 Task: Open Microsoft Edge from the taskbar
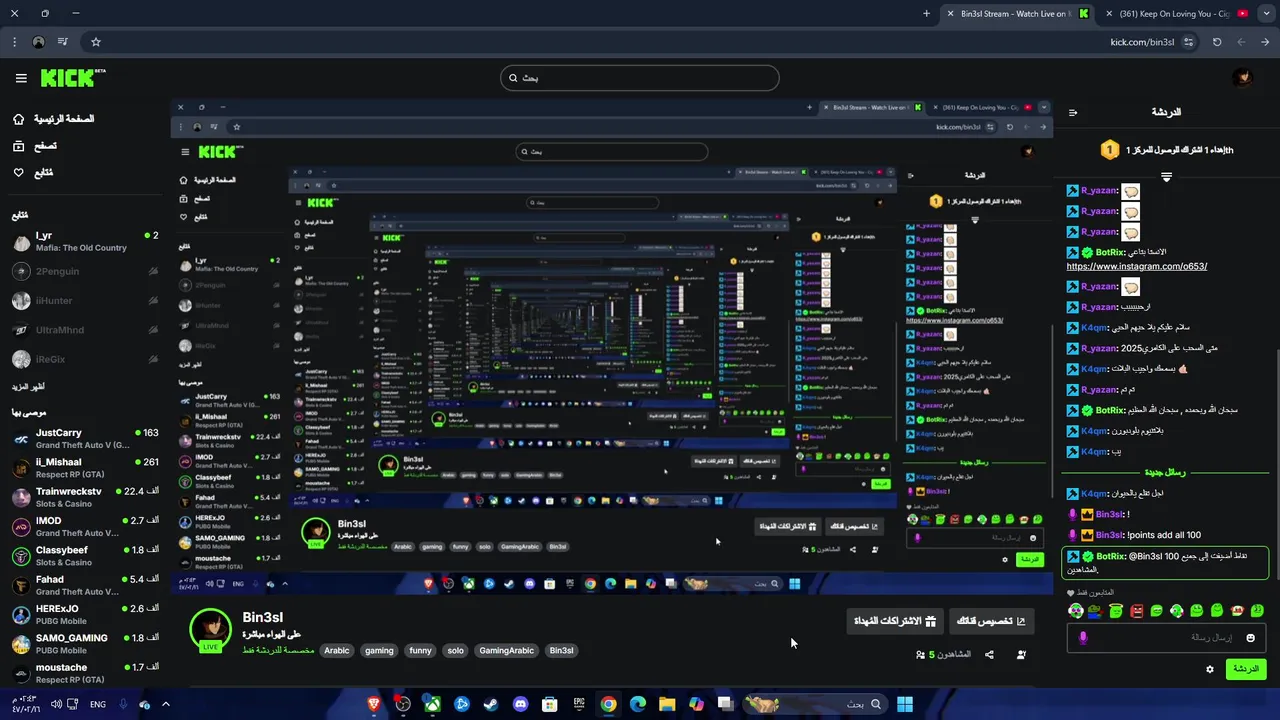[x=637, y=704]
